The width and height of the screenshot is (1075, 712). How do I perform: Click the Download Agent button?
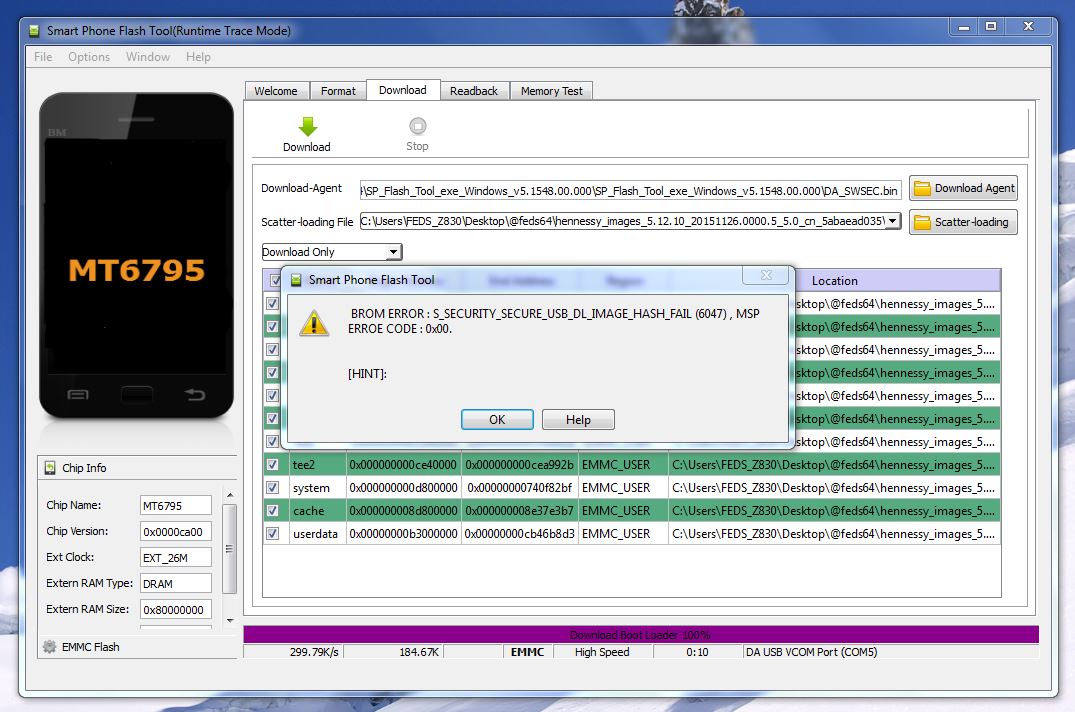[x=963, y=188]
